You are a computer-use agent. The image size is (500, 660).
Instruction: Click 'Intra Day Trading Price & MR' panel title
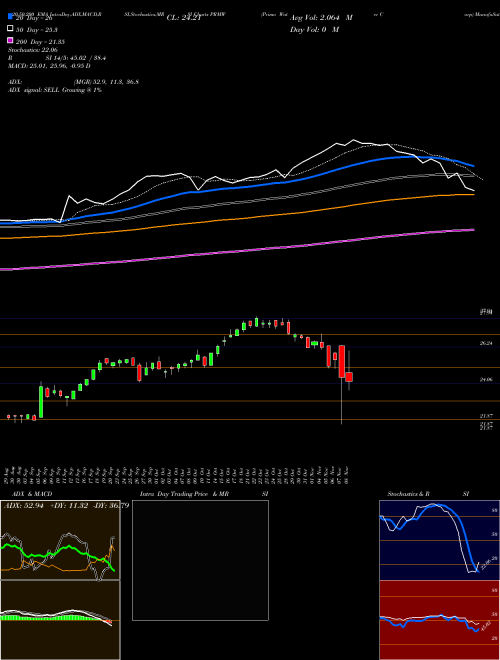[184, 494]
